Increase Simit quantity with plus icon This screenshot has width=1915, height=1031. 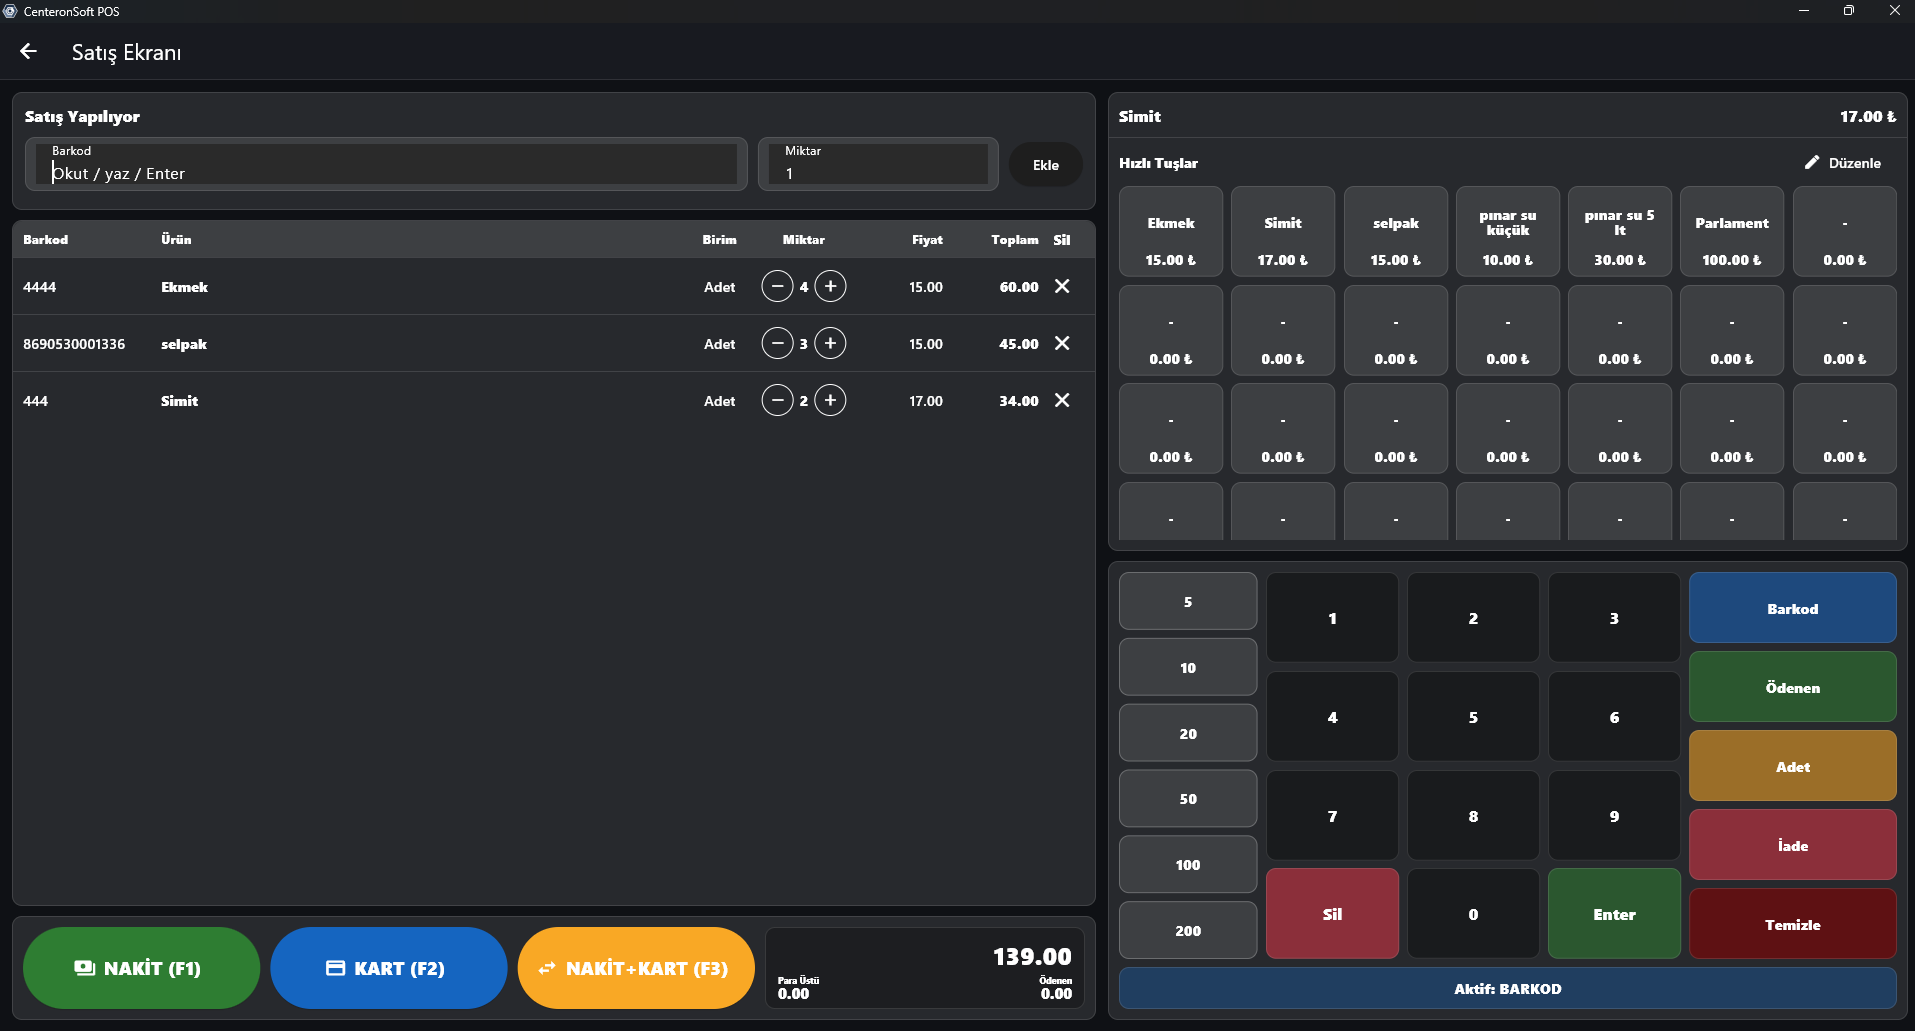(x=830, y=401)
